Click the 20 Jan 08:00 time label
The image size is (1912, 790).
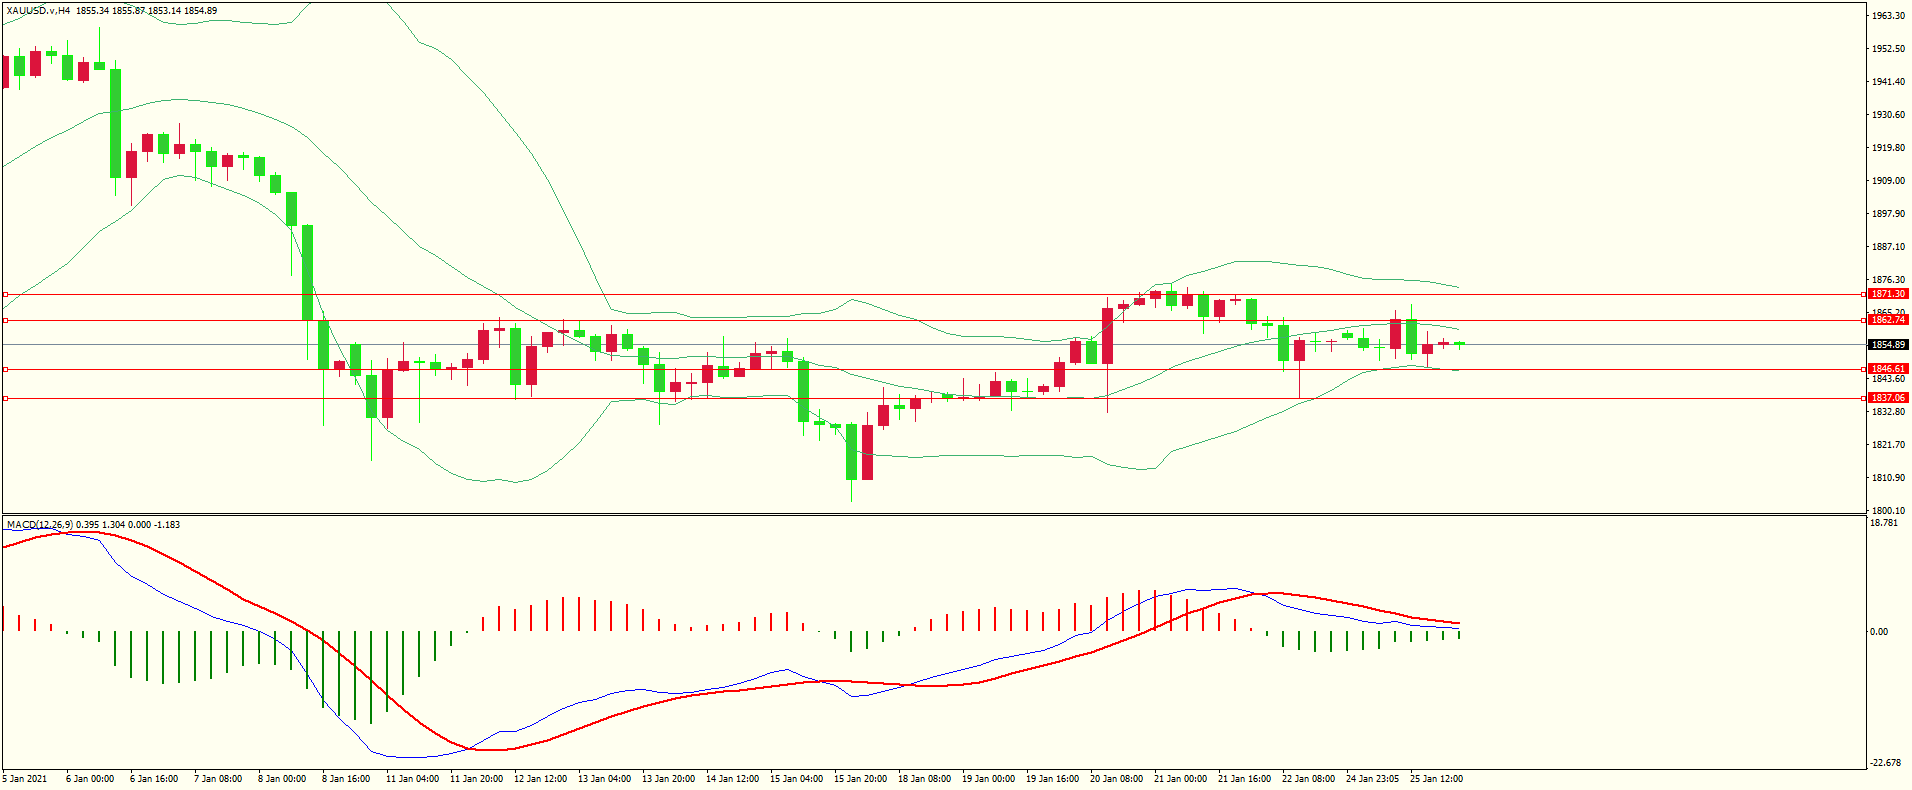point(1117,779)
